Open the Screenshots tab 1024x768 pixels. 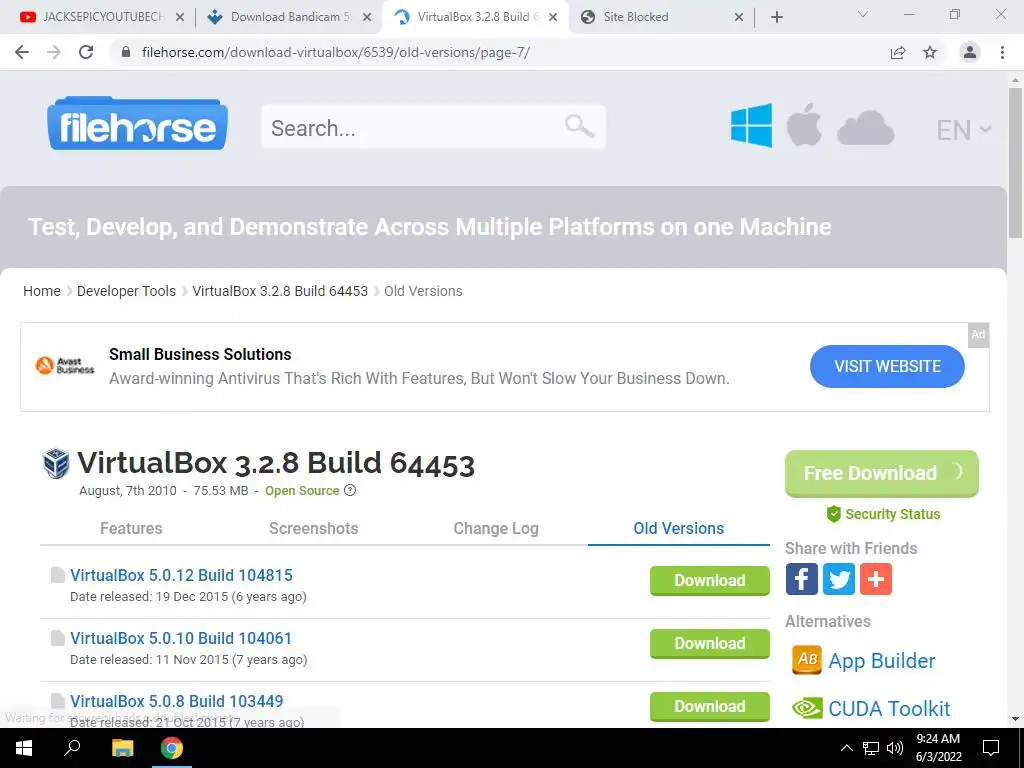point(313,528)
